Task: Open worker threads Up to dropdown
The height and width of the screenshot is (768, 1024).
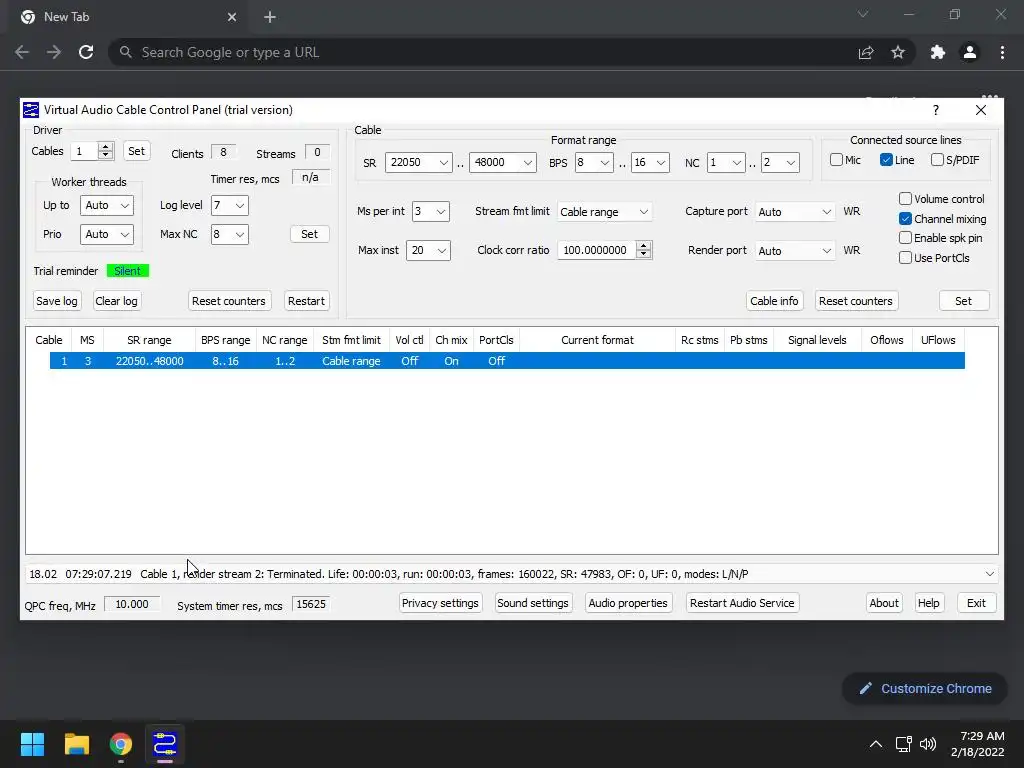Action: click(106, 205)
